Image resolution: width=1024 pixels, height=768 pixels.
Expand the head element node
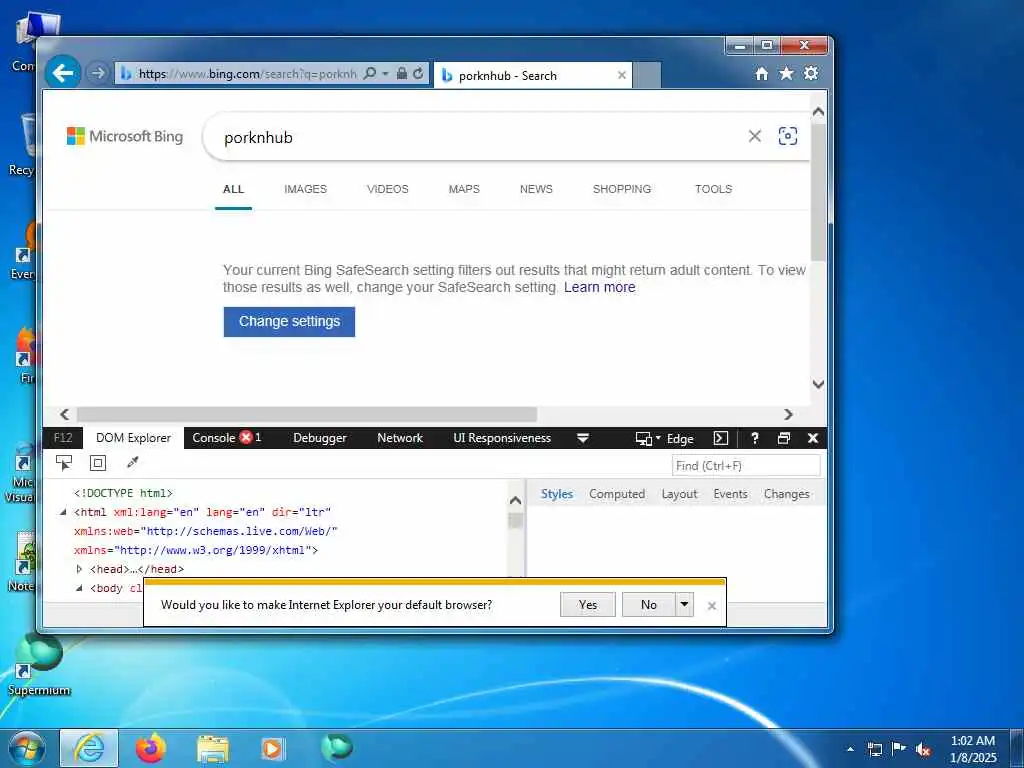[x=79, y=569]
